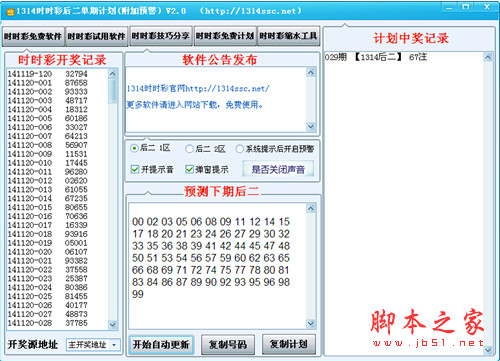Click scroll up arrow in 开奖记录 list
The width and height of the screenshot is (500, 361).
tap(113, 74)
